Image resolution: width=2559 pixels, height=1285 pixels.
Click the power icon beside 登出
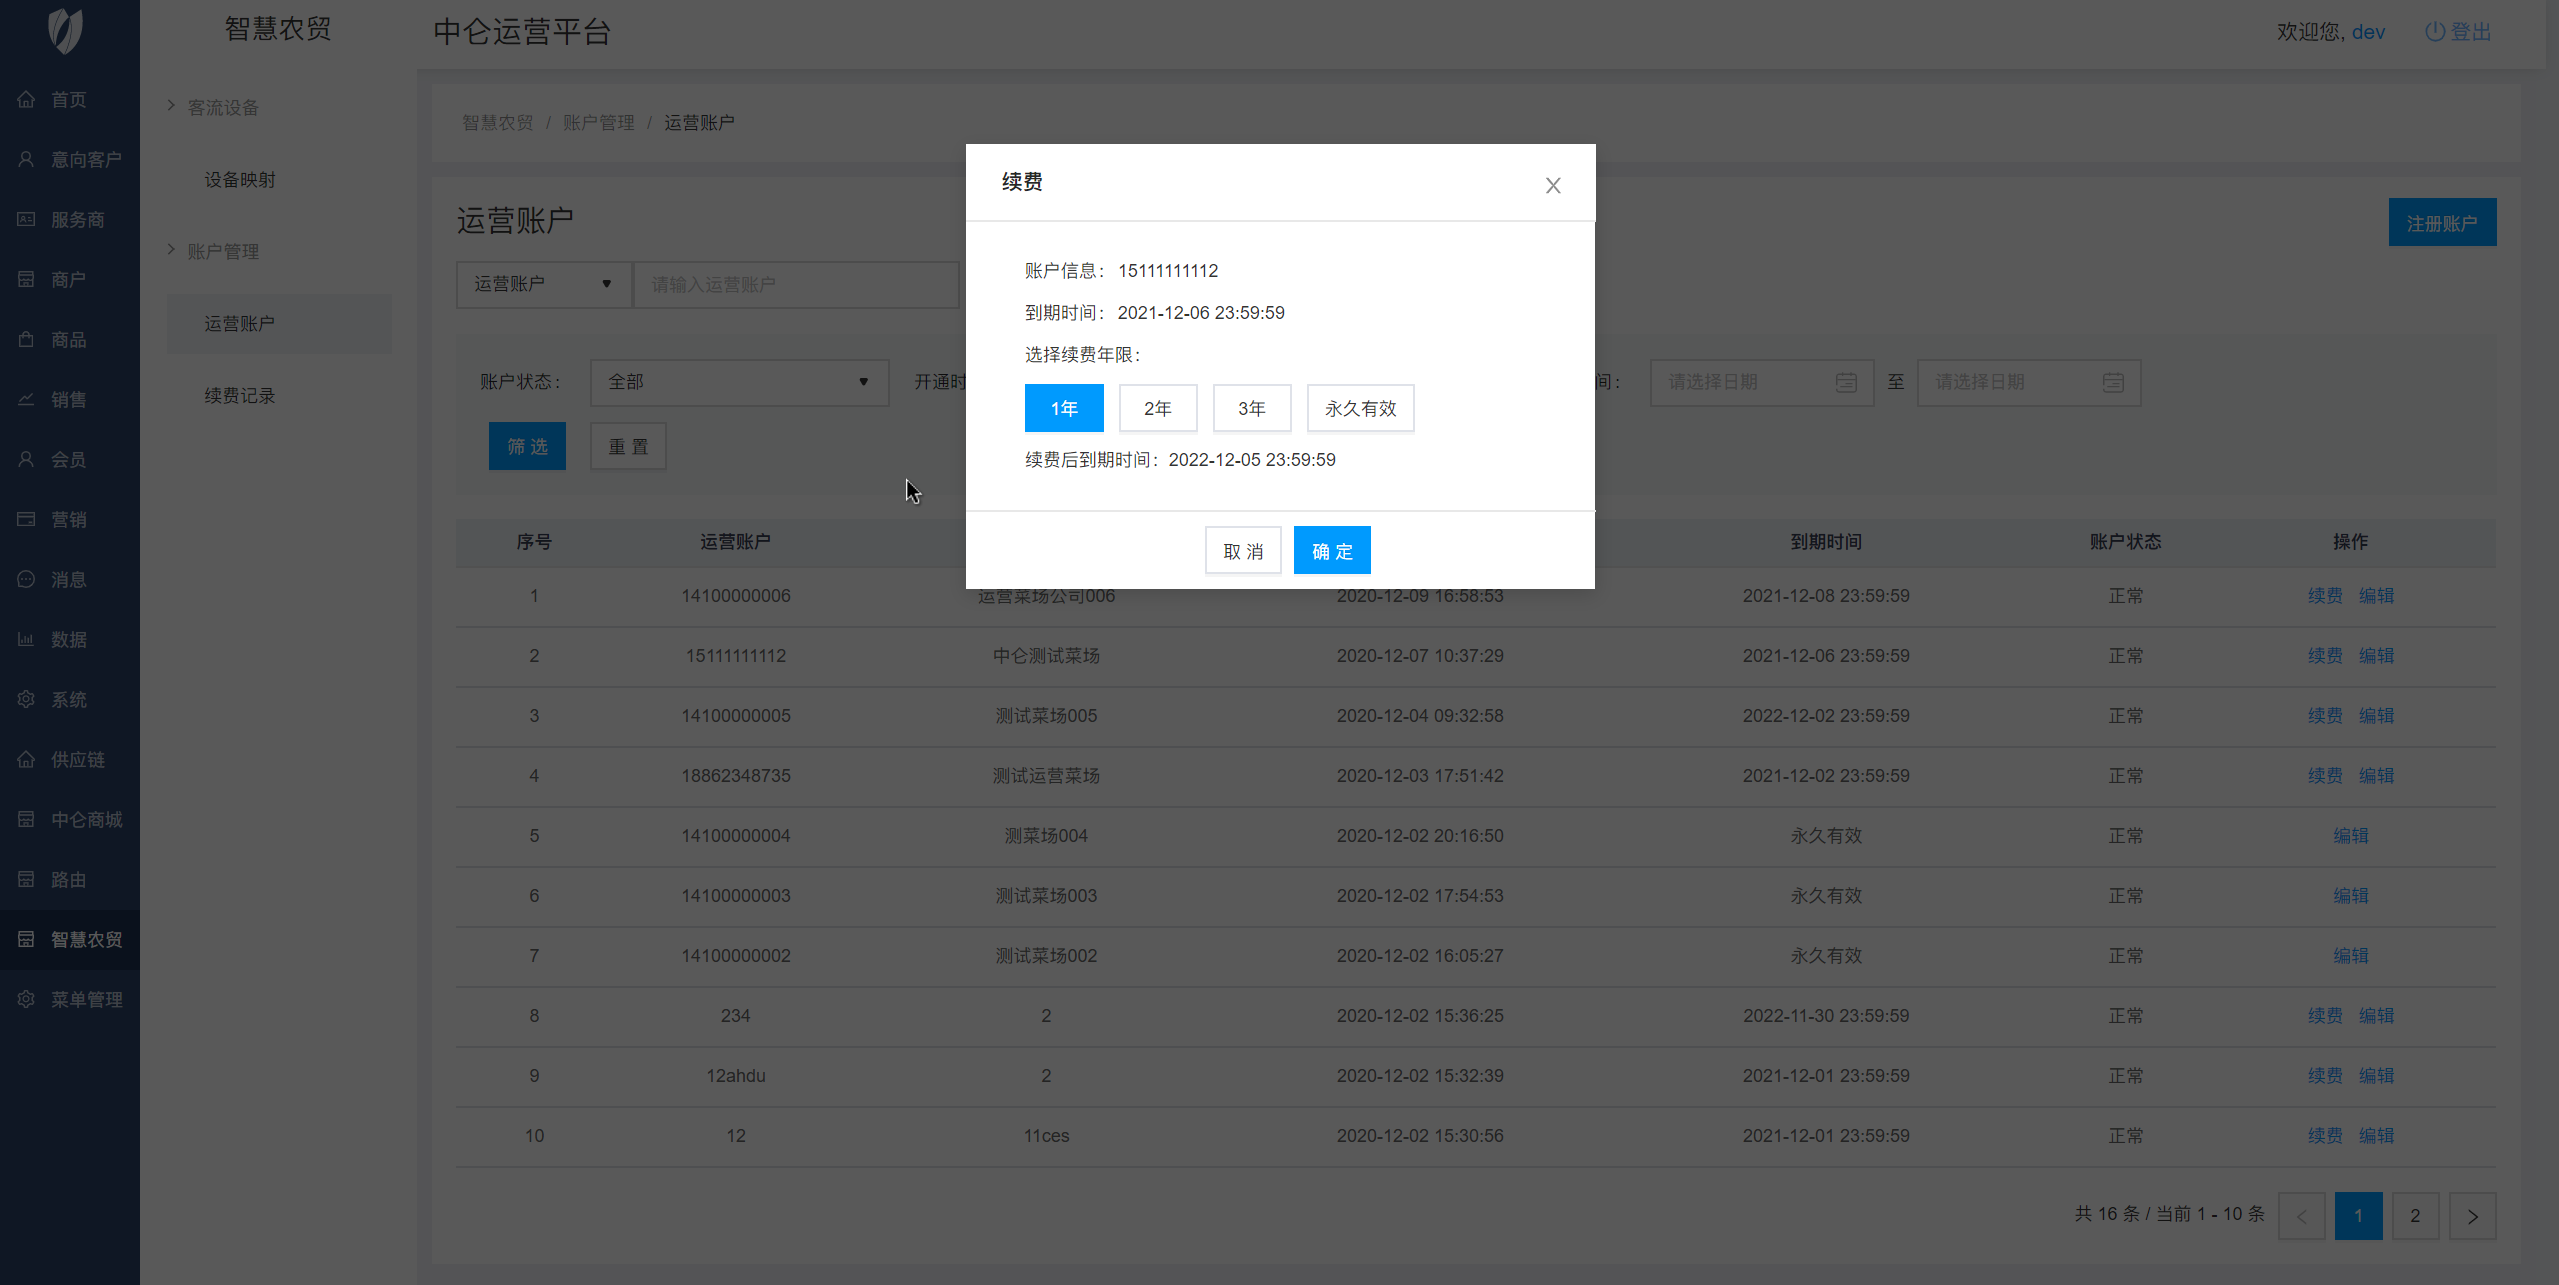tap(2435, 31)
